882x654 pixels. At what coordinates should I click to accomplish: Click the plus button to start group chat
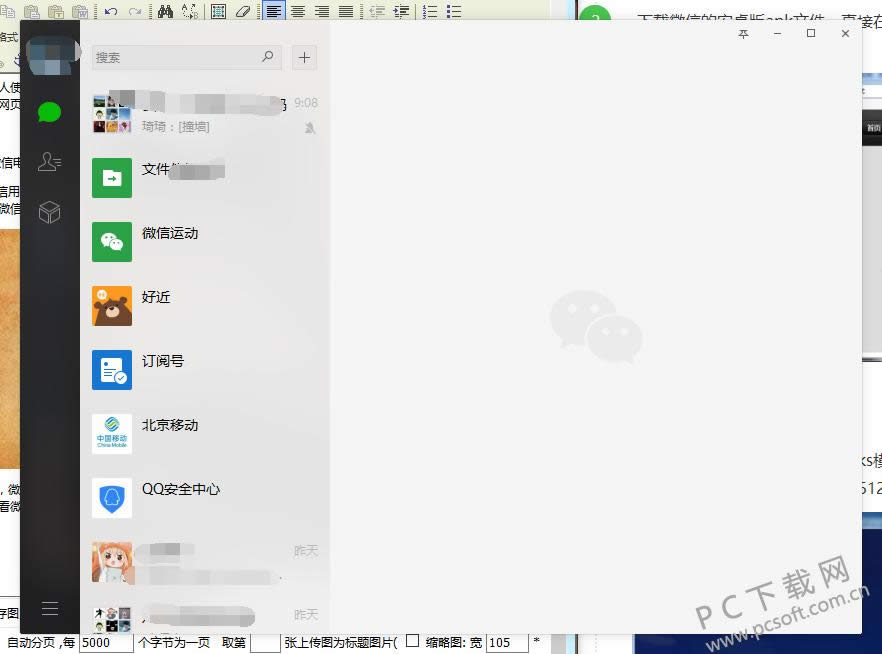pos(304,58)
